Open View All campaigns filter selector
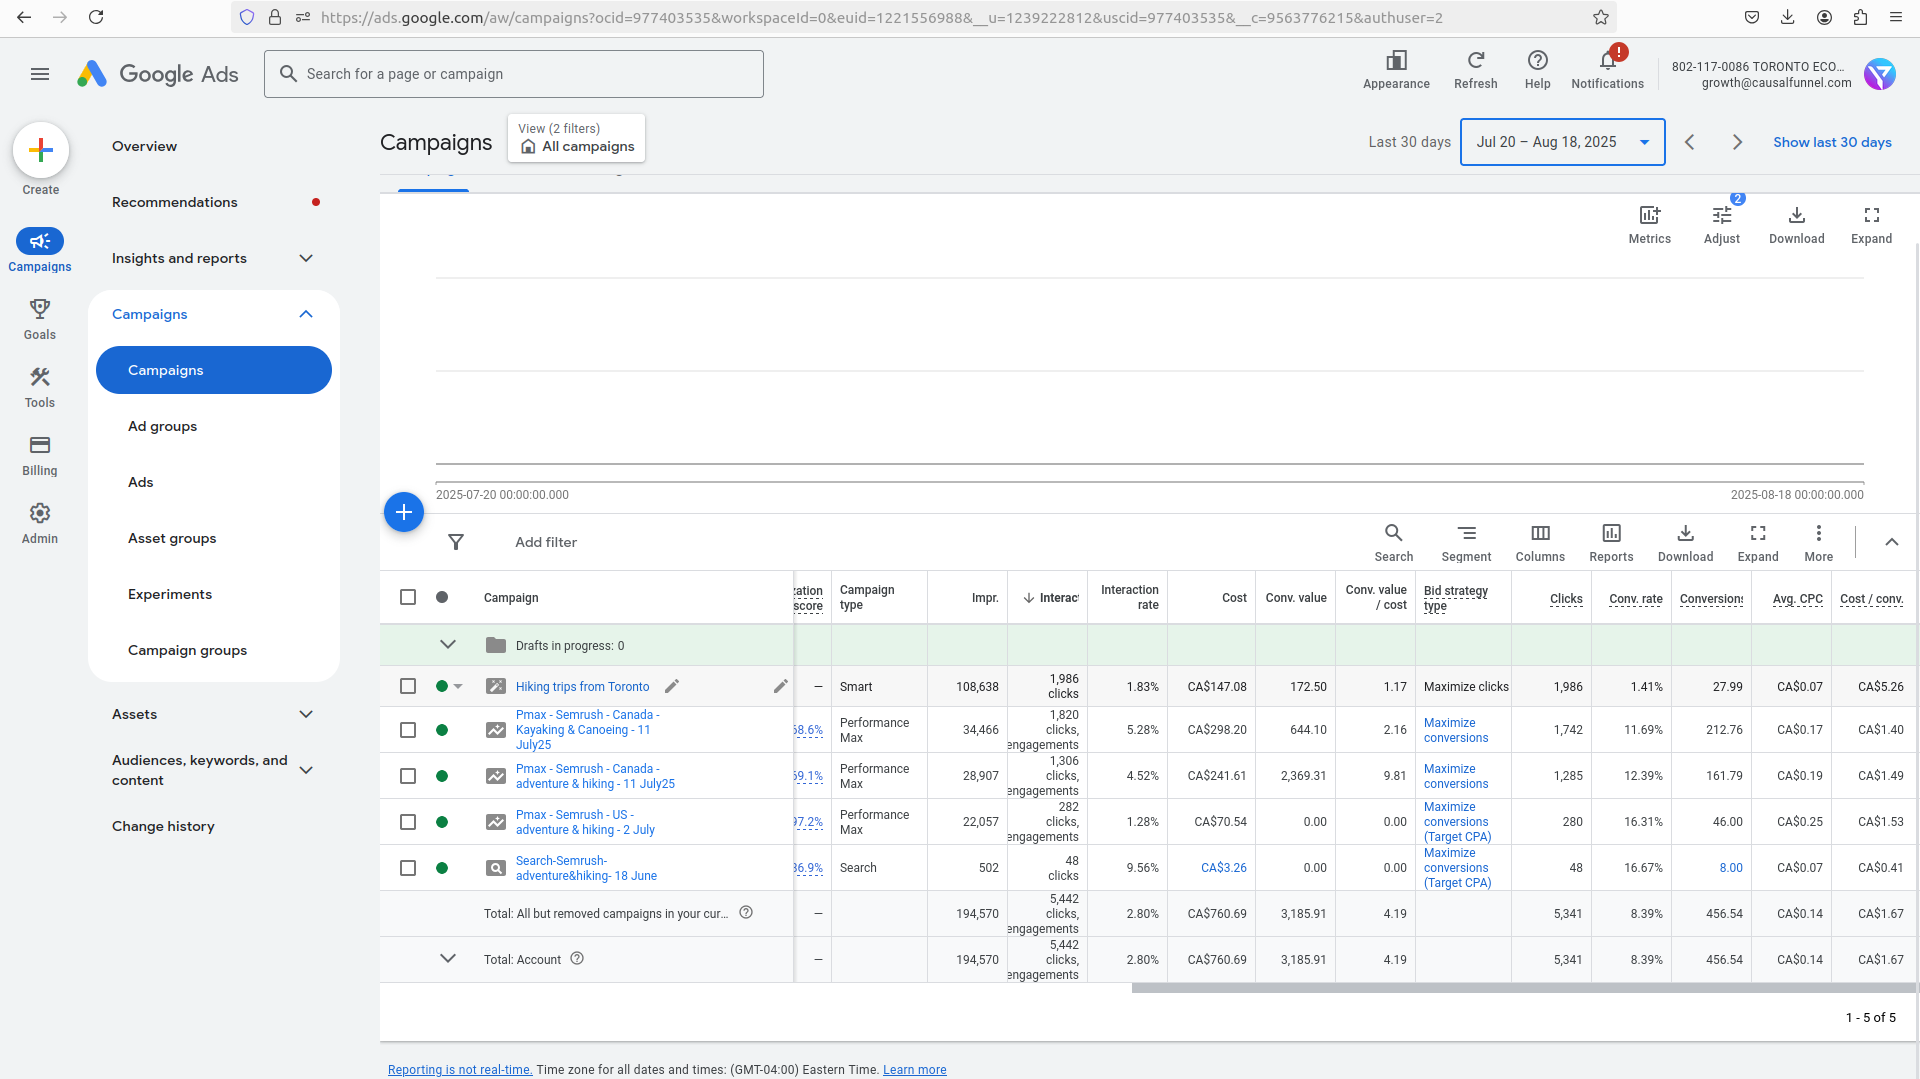Screen dimensions: 1920x1079 pyautogui.click(x=576, y=138)
